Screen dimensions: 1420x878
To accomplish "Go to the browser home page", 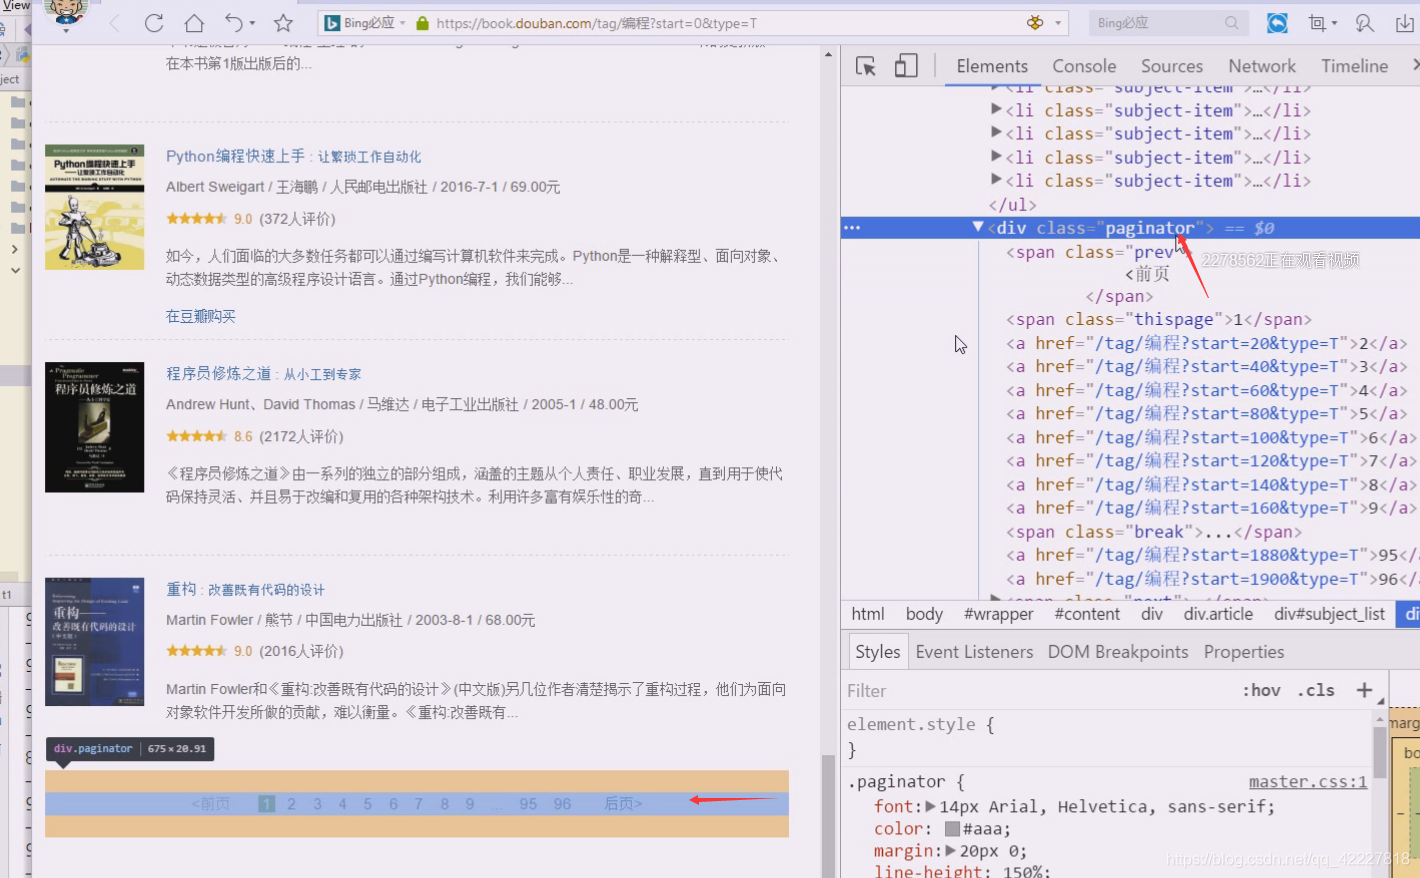I will (194, 22).
